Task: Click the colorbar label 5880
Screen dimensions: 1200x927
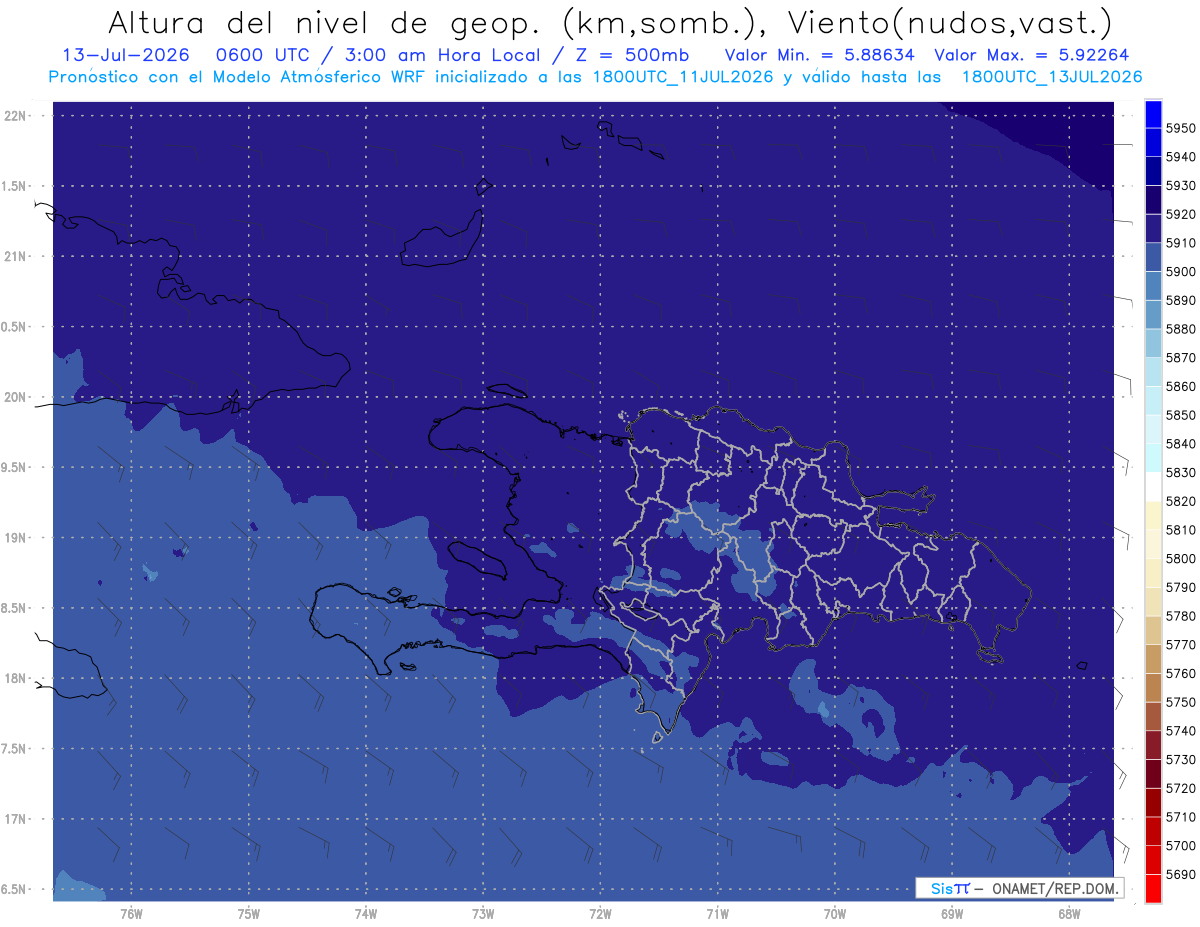Action: pyautogui.click(x=1180, y=328)
